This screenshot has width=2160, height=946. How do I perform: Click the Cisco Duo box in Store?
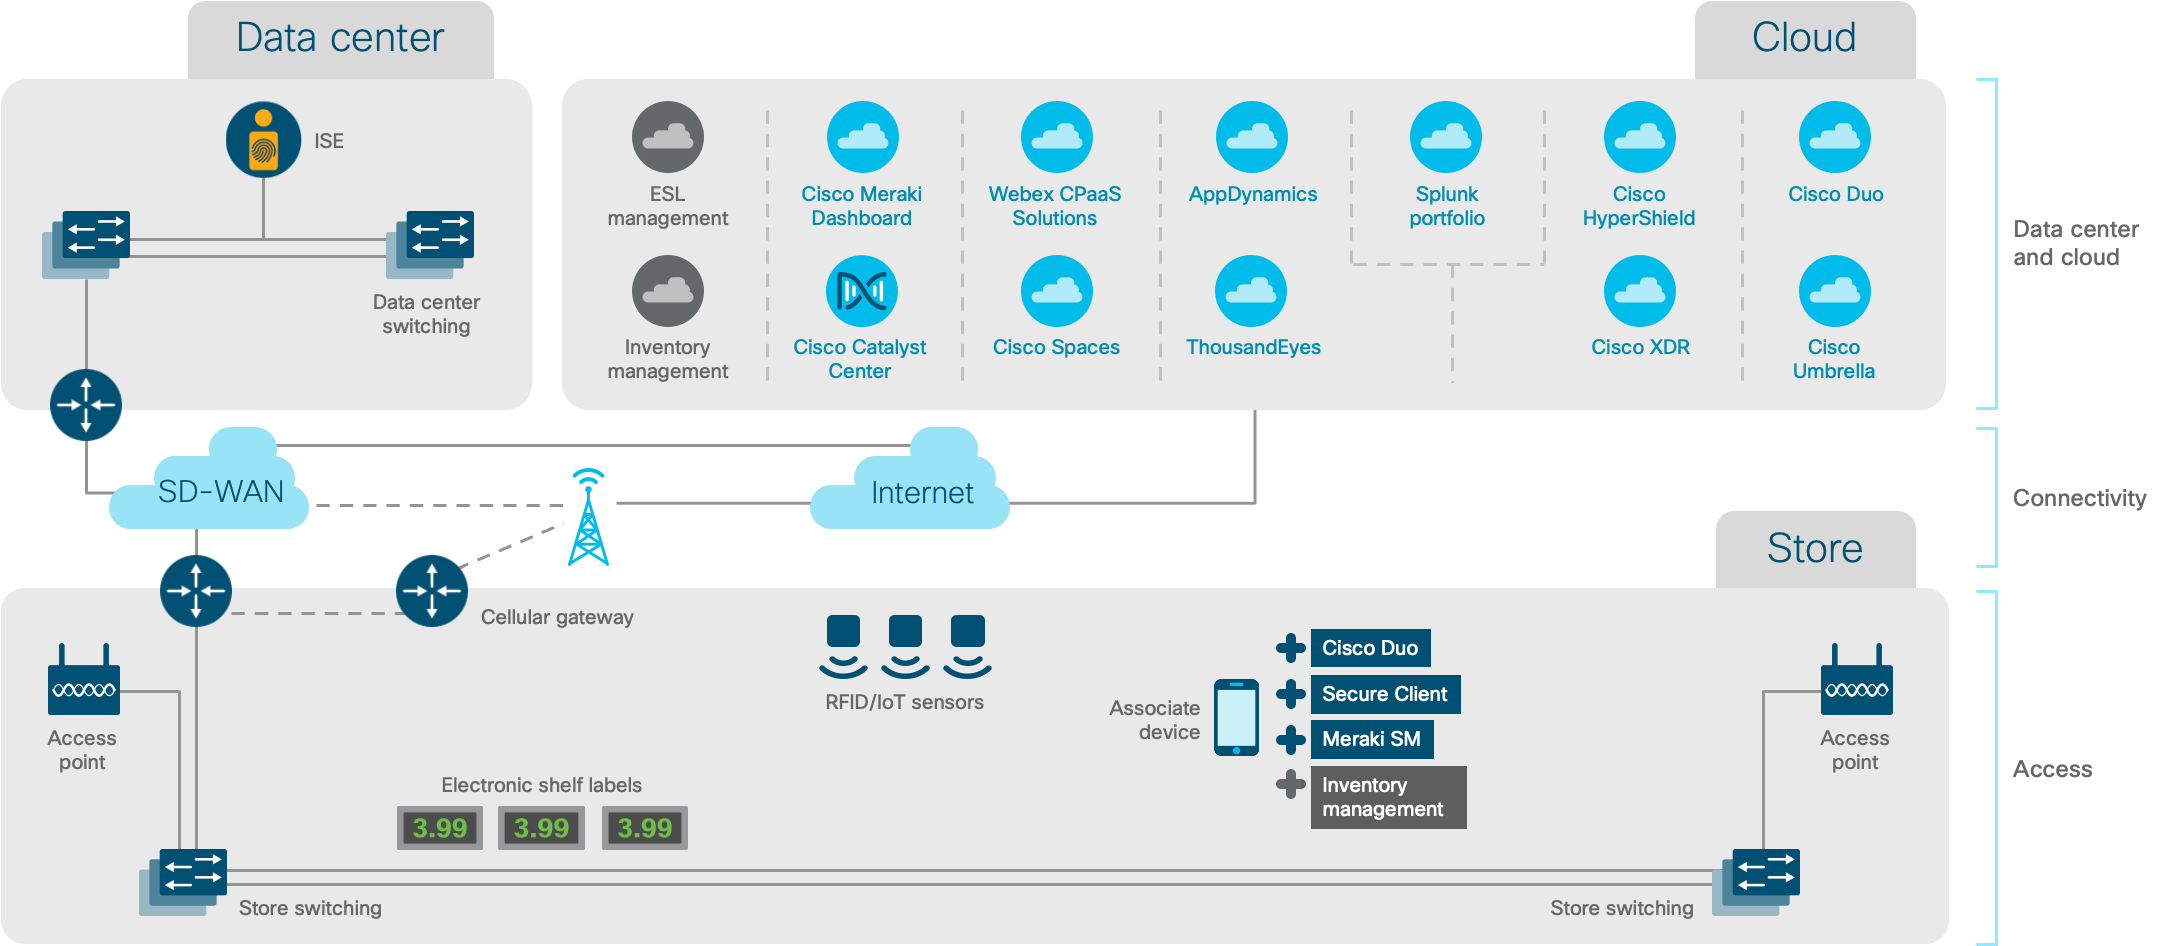(x=1371, y=648)
